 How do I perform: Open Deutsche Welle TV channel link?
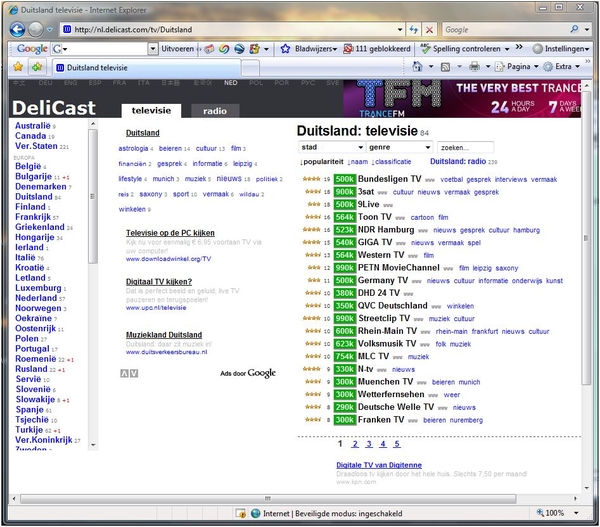(396, 407)
